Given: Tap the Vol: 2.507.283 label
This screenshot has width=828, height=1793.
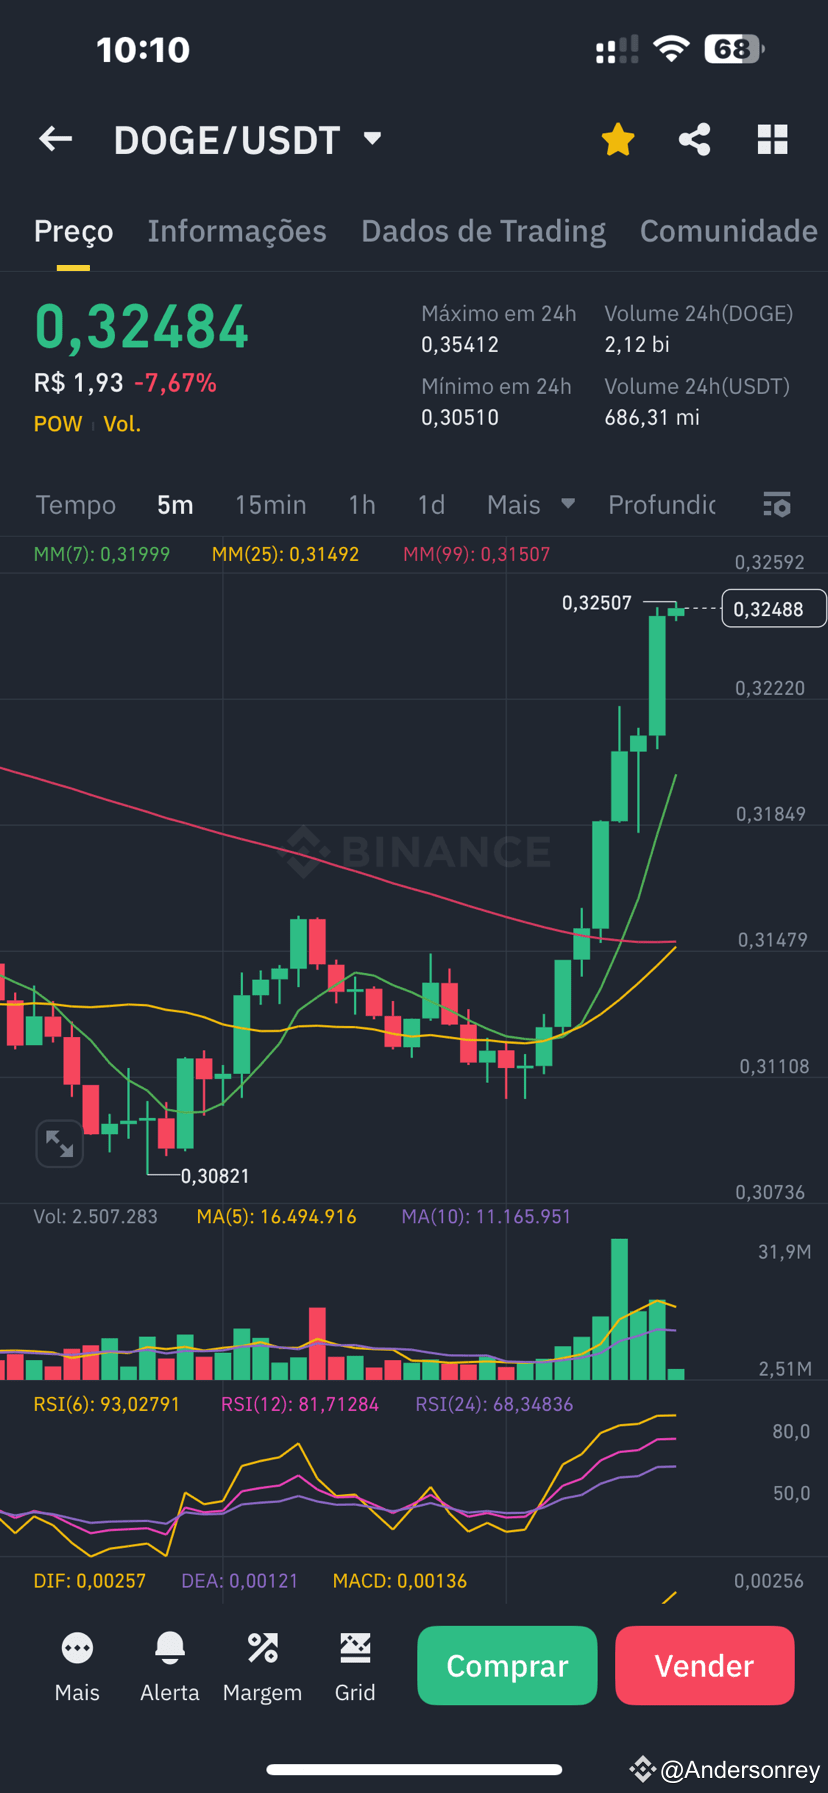Looking at the screenshot, I should (96, 1217).
